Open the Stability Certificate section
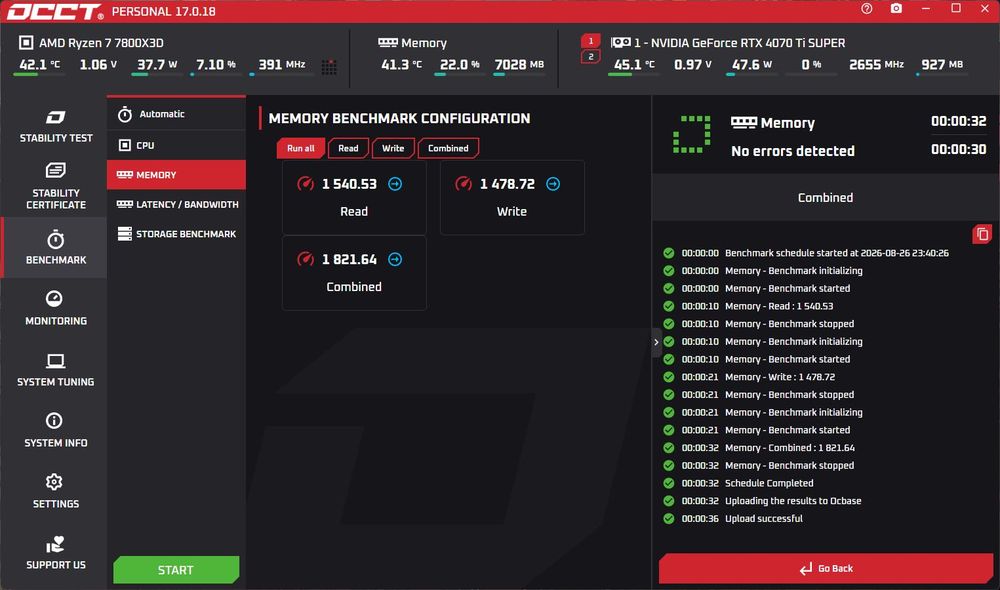Image resolution: width=1000 pixels, height=590 pixels. pyautogui.click(x=55, y=186)
